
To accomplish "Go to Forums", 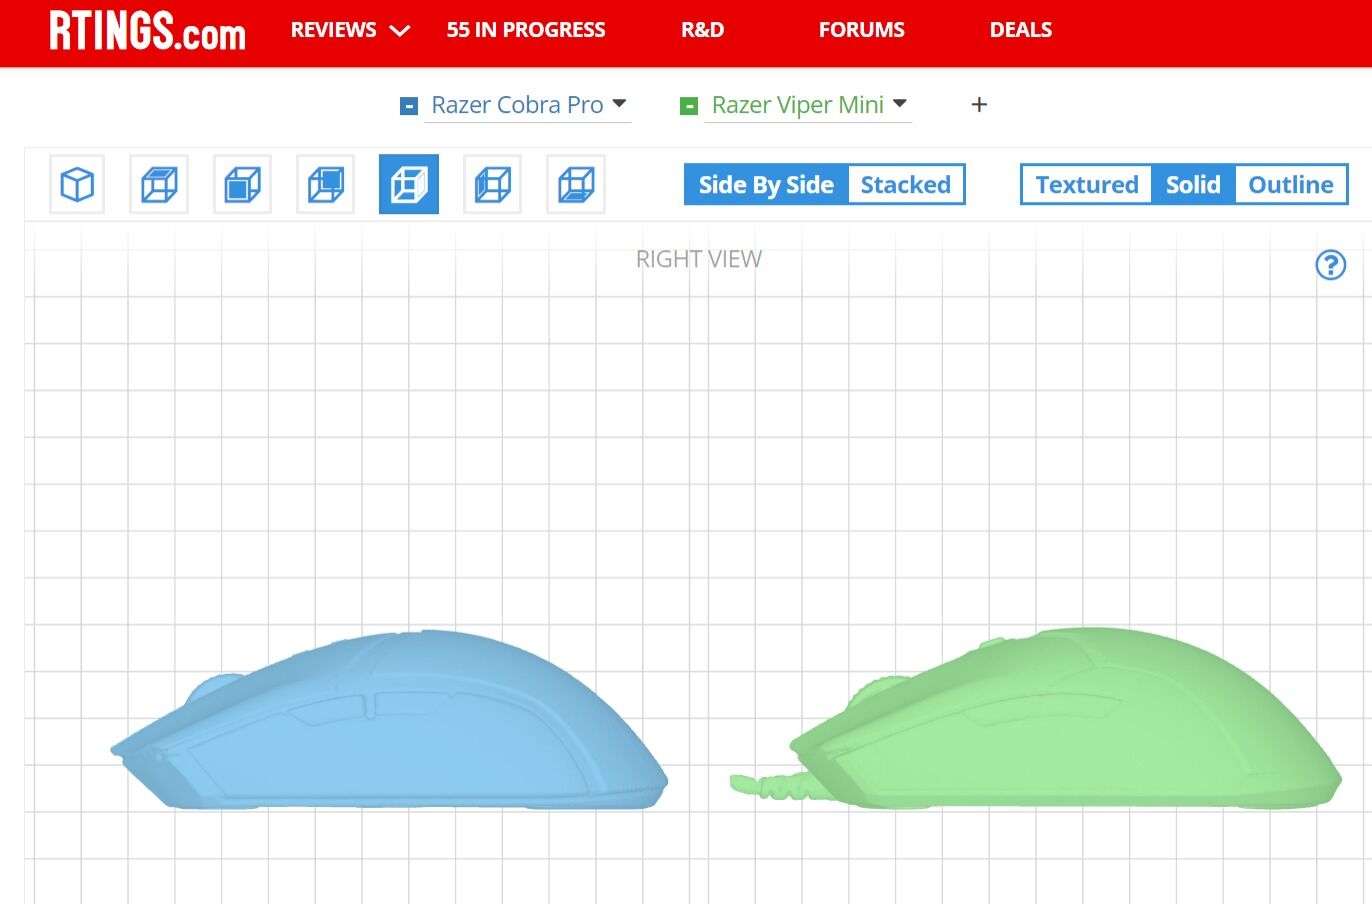I will click(x=861, y=30).
